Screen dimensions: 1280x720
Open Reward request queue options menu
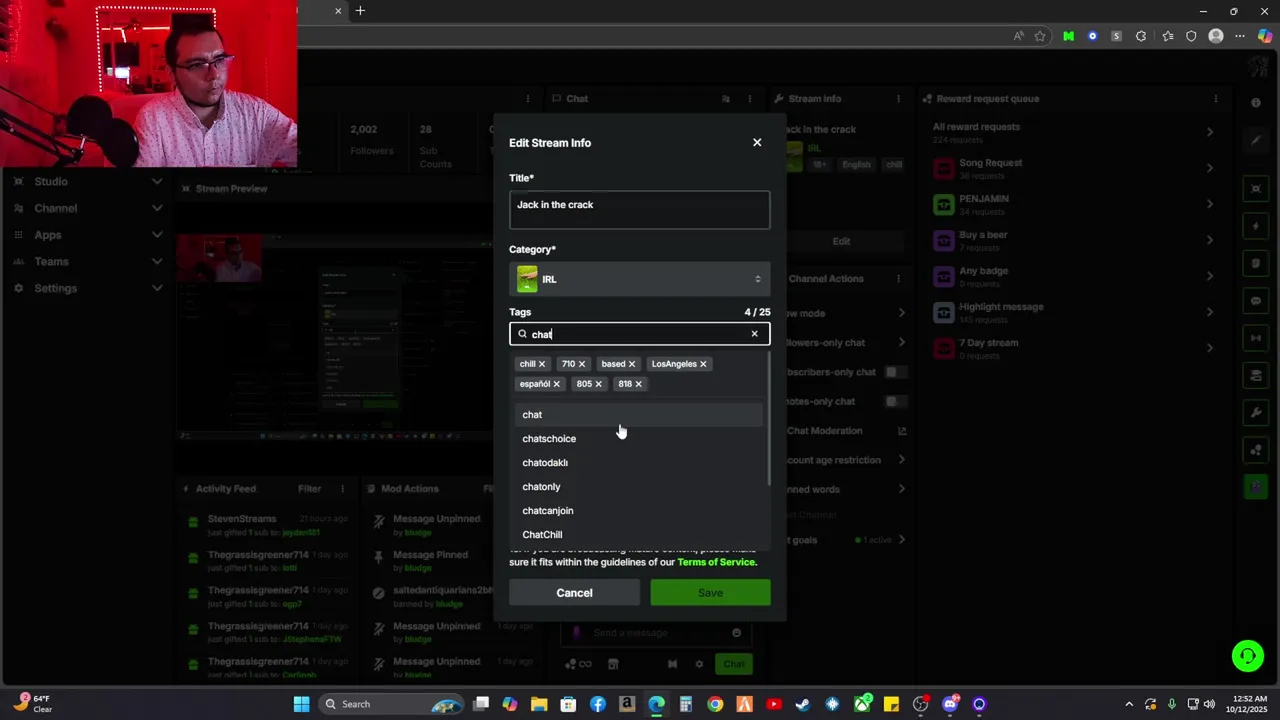click(x=1216, y=99)
